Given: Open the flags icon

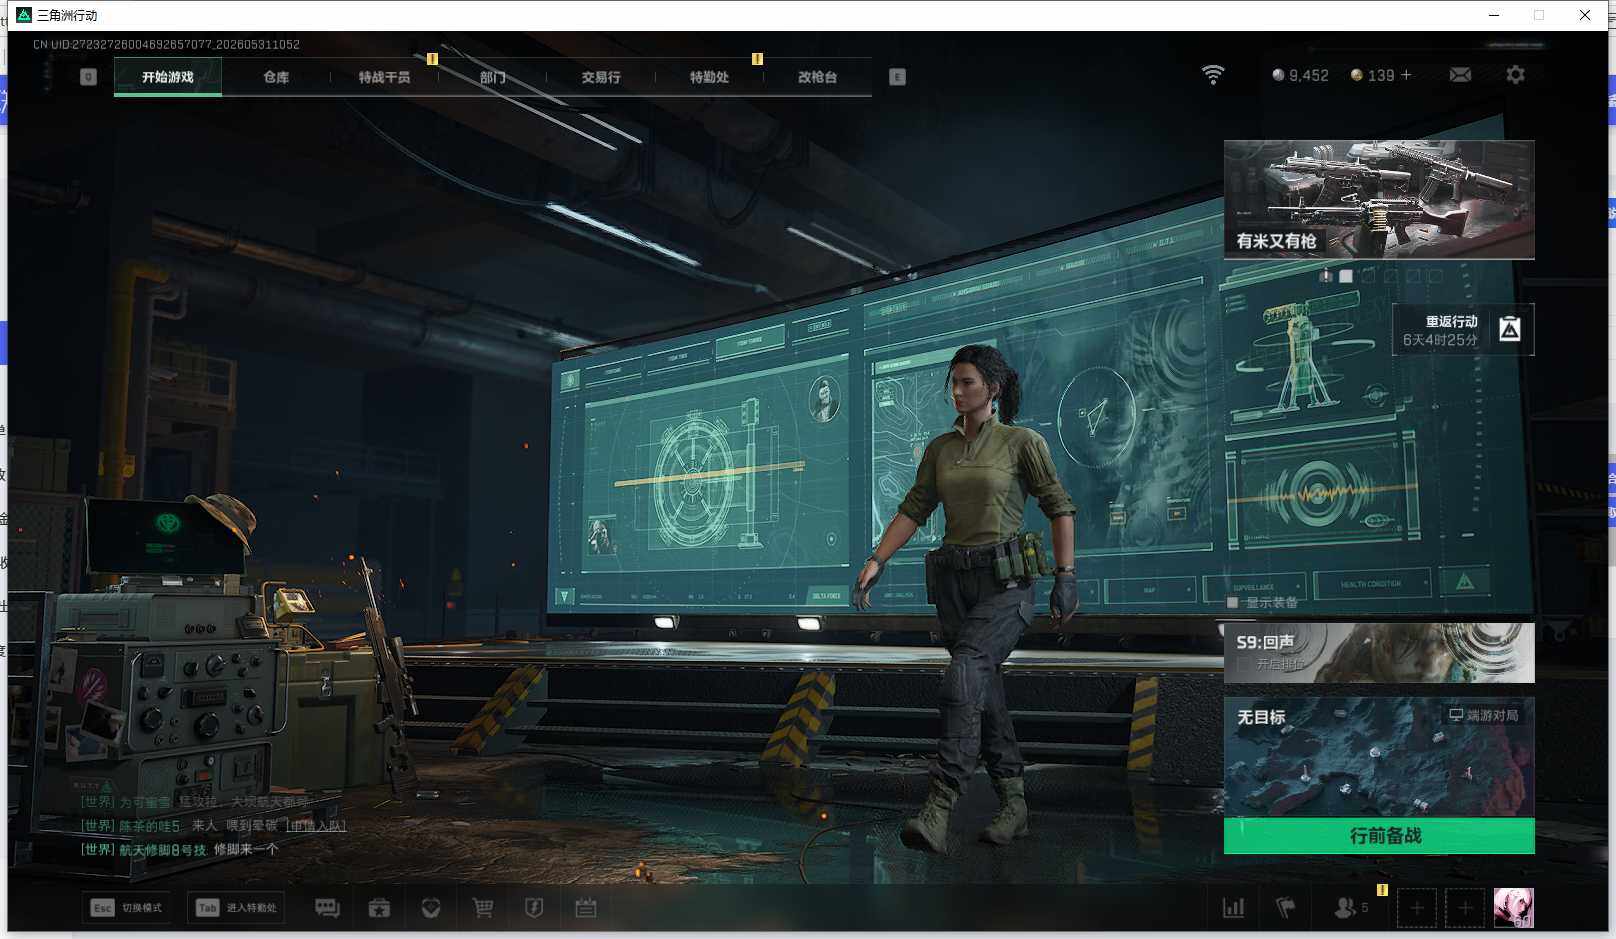Looking at the screenshot, I should pos(1286,908).
